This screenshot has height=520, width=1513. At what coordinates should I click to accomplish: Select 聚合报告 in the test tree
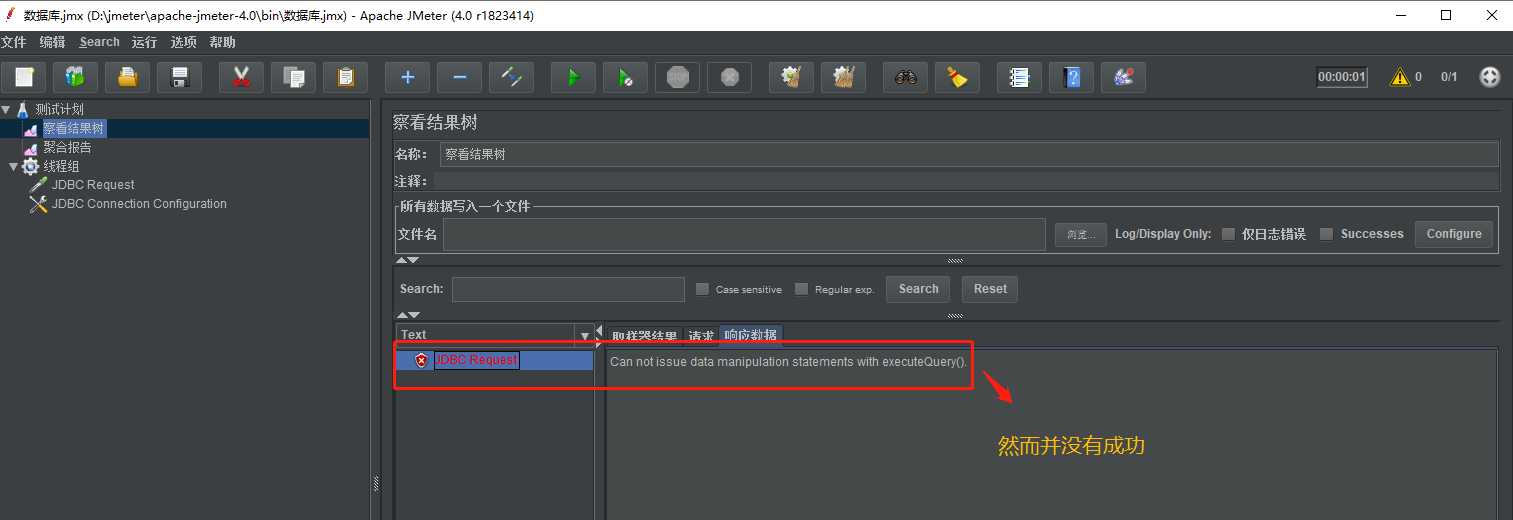[67, 147]
